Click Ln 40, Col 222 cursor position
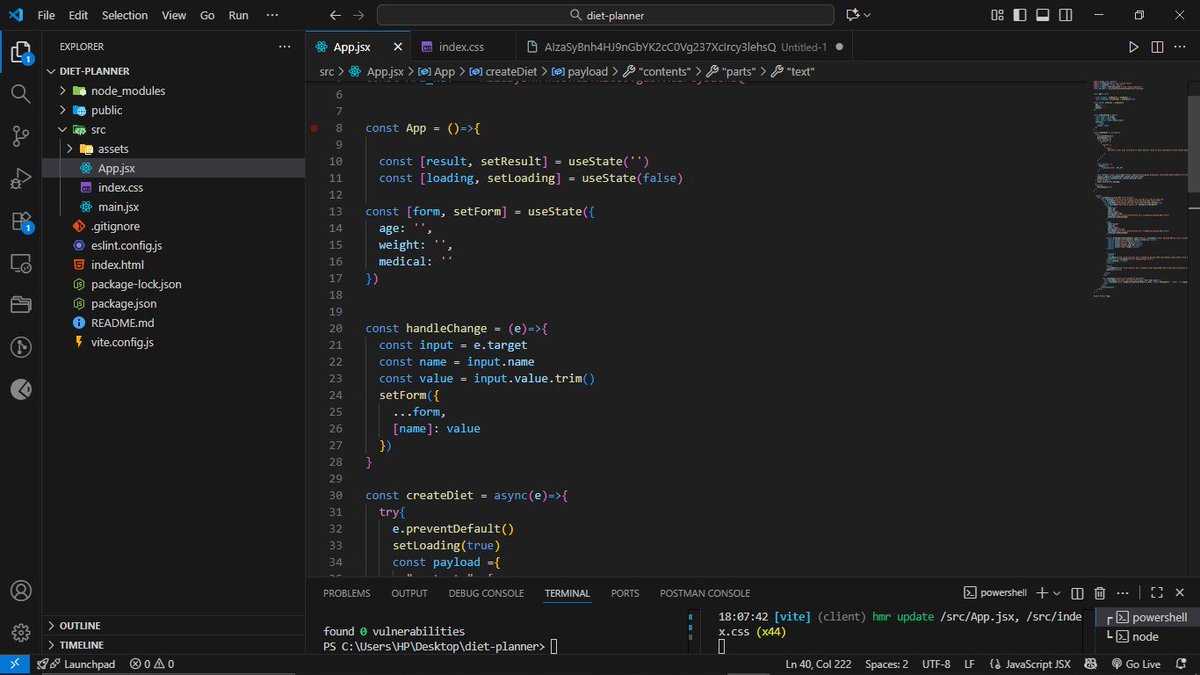 pyautogui.click(x=819, y=664)
